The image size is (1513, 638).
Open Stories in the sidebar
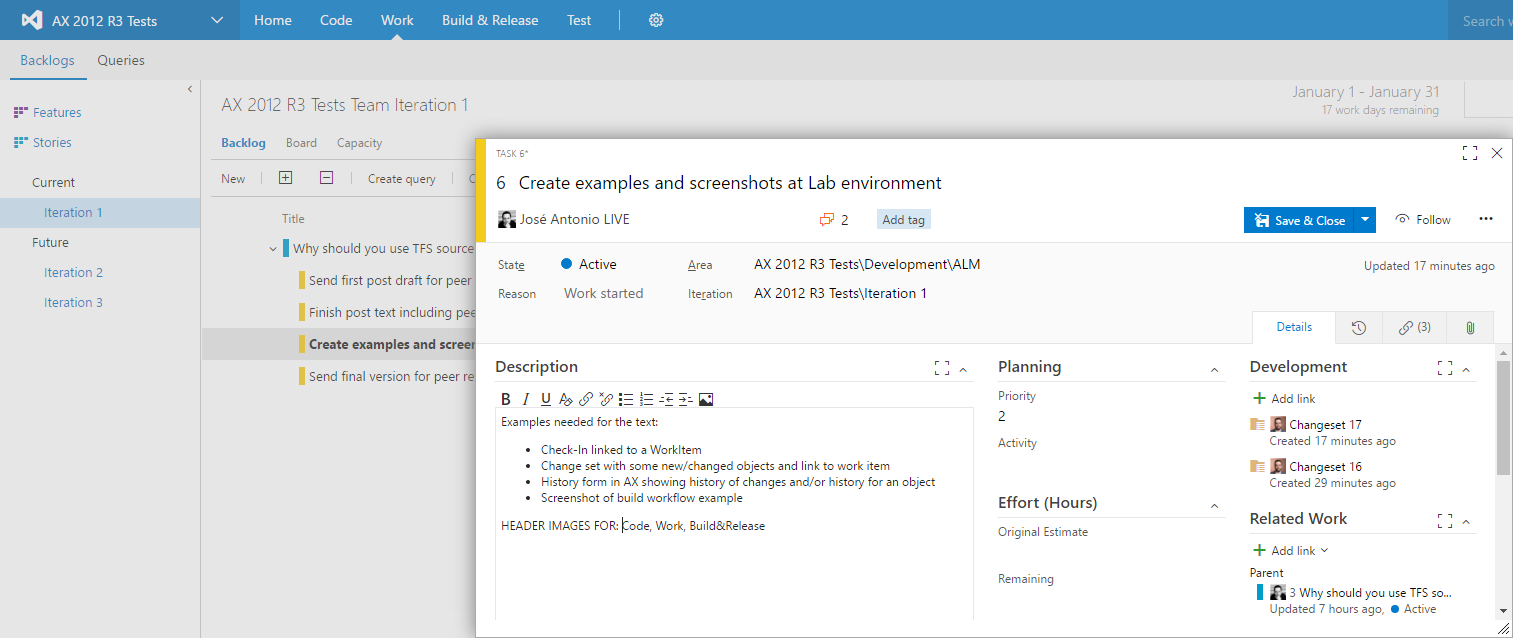(52, 142)
